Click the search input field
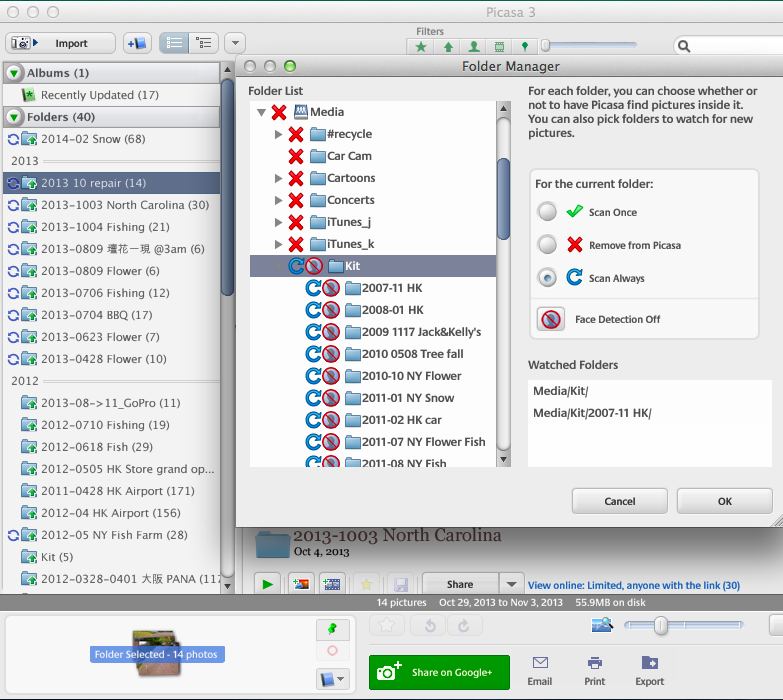This screenshot has width=783, height=700. (x=729, y=46)
